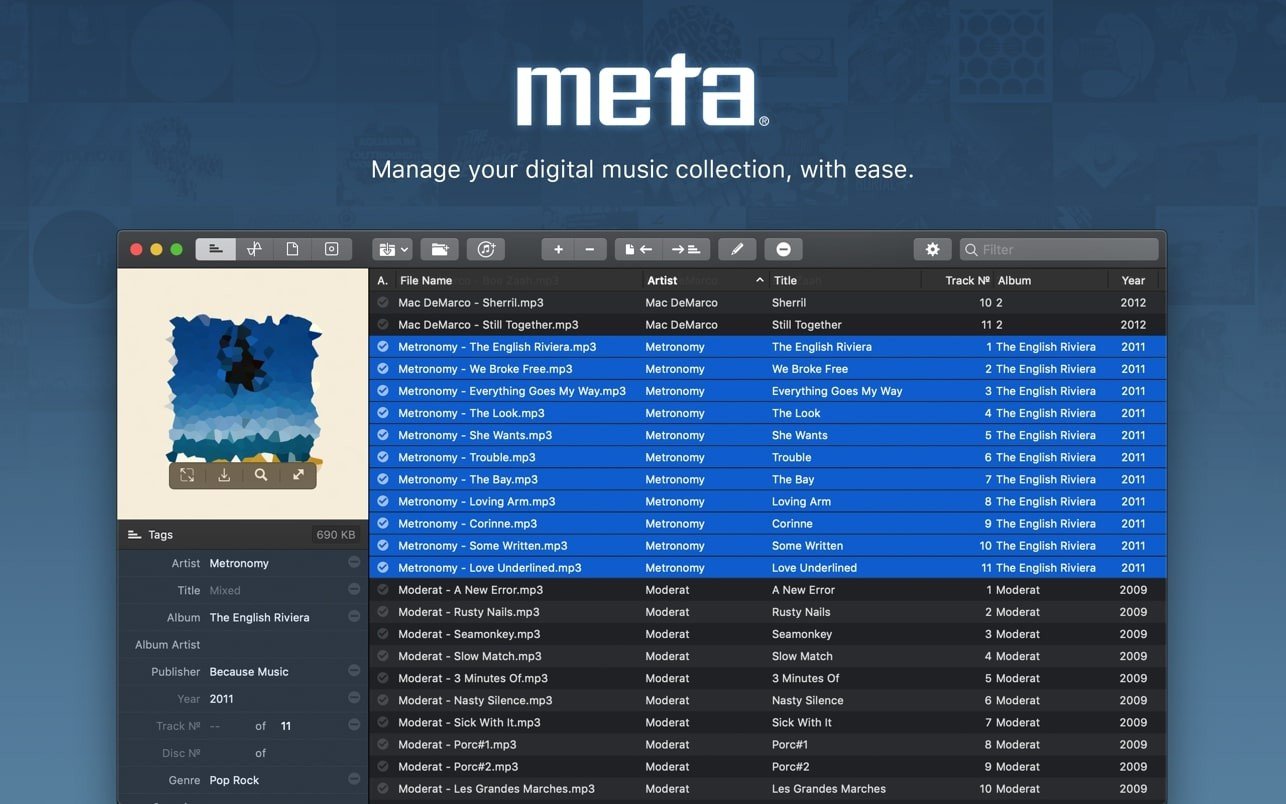Click the artwork view toolbar icon
Screen dimensions: 1286x804
[x=331, y=249]
